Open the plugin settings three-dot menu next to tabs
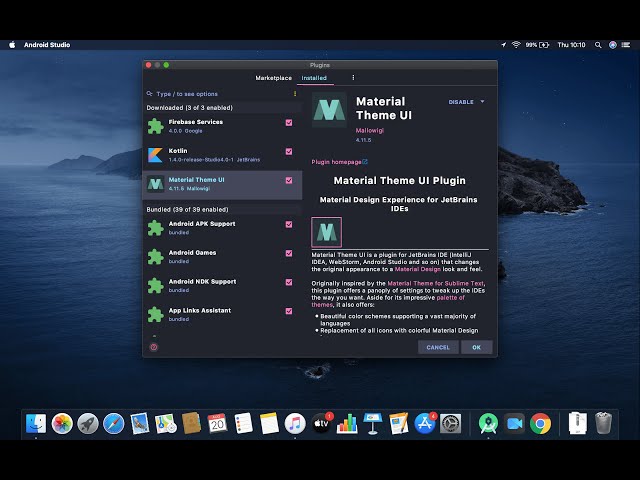Image resolution: width=640 pixels, height=480 pixels. (x=353, y=78)
